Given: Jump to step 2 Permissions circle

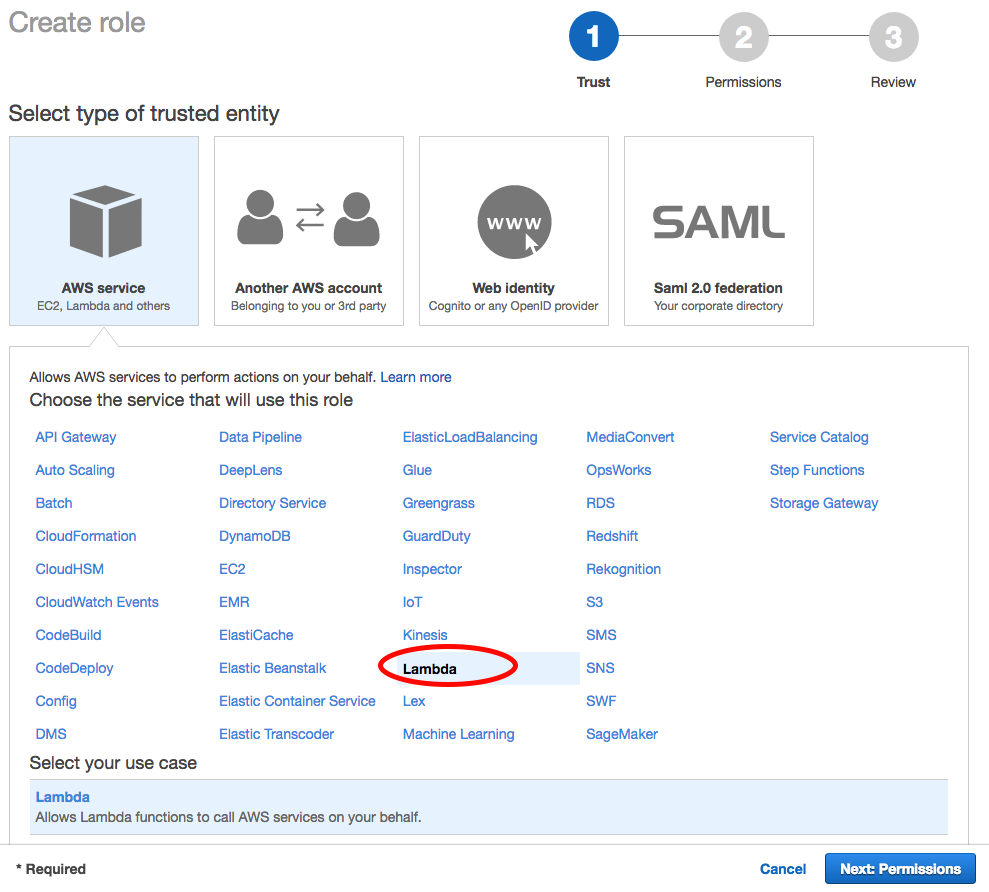Looking at the screenshot, I should pyautogui.click(x=744, y=37).
